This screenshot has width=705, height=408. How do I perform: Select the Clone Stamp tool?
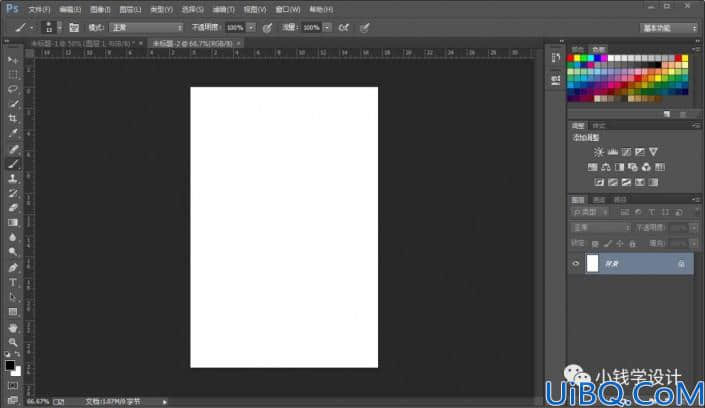tap(13, 179)
